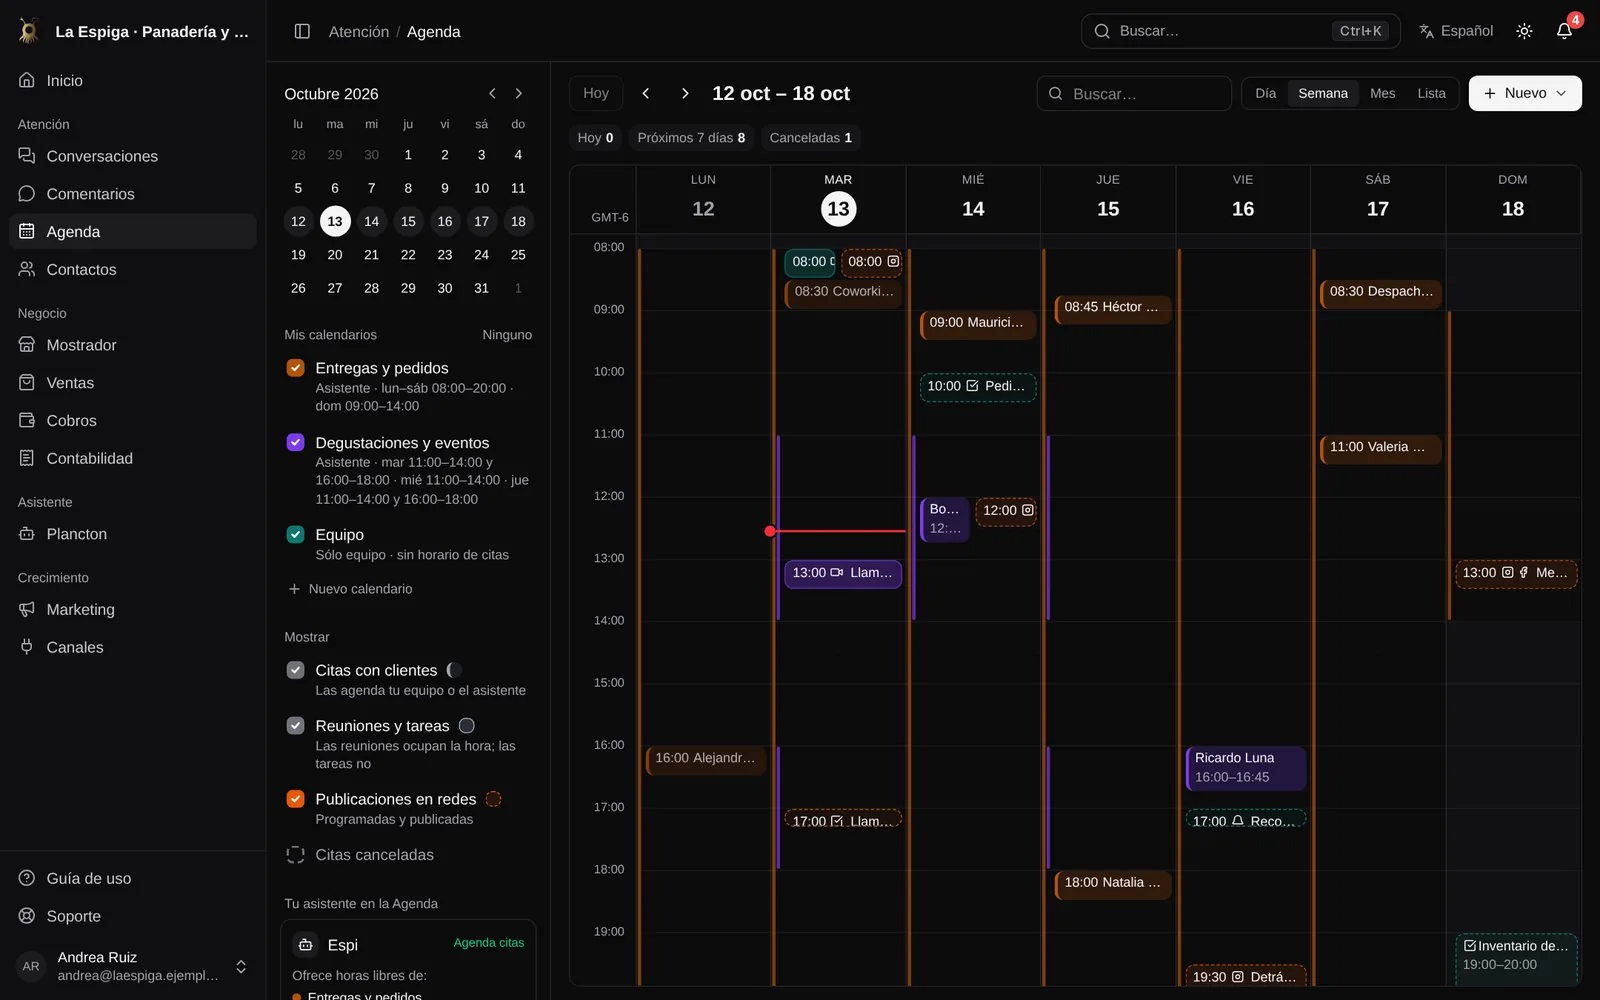Open the 13:00 Llam… event on Tuesday
Screen dimensions: 1600x1000
tap(843, 573)
